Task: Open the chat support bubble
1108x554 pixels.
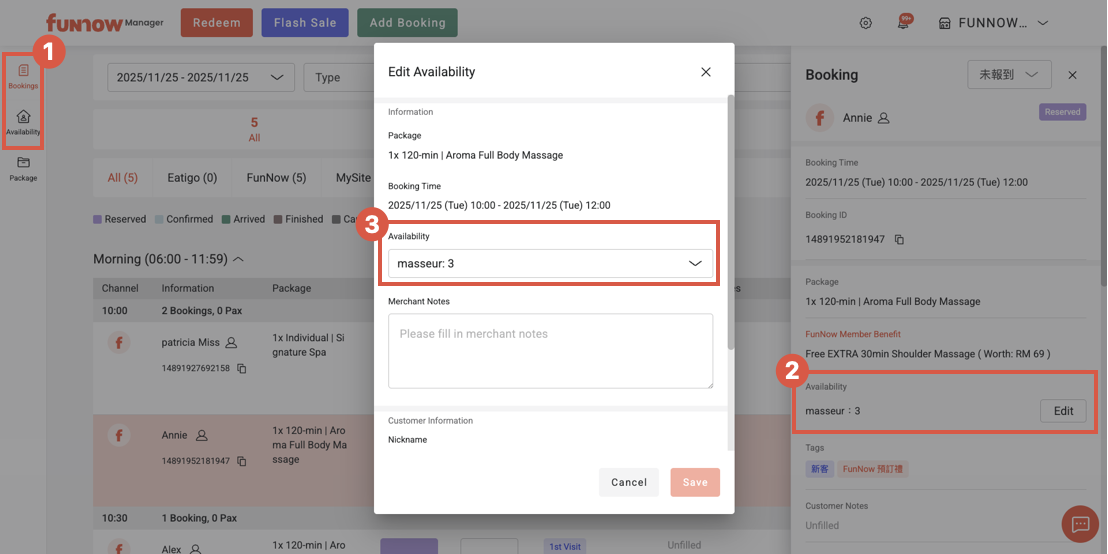Action: coord(1080,523)
